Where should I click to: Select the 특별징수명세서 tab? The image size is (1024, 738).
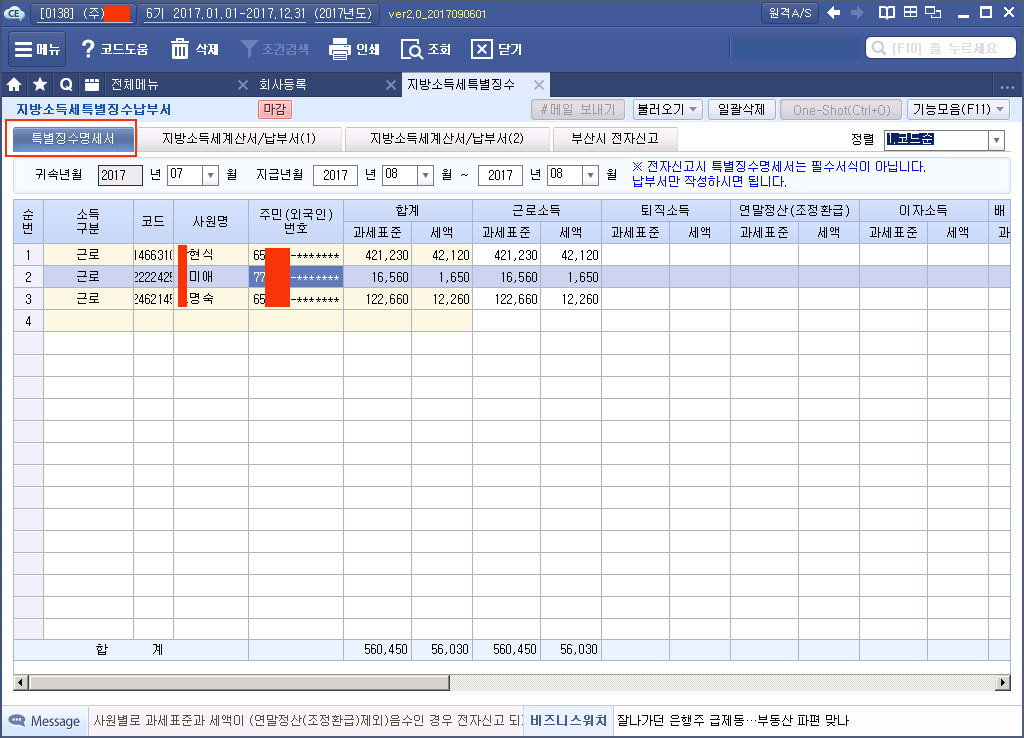coord(73,138)
